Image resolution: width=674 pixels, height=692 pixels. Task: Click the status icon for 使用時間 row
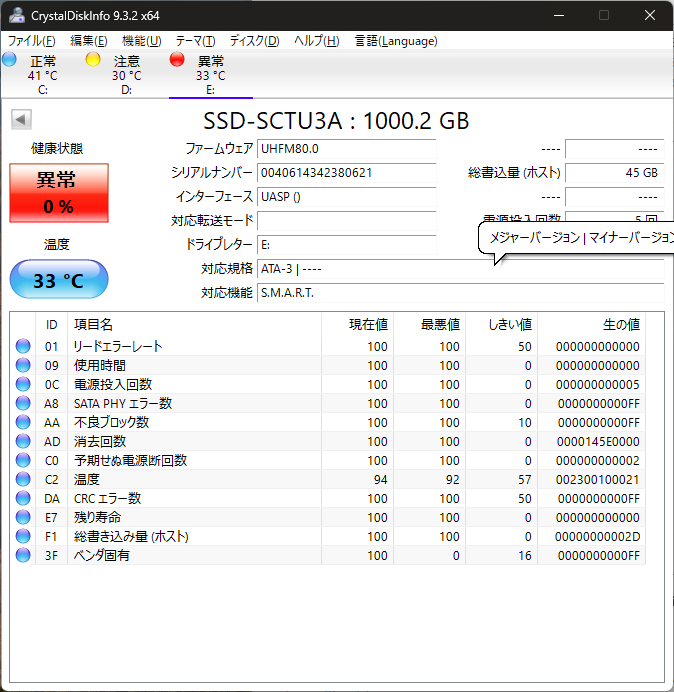(x=23, y=365)
